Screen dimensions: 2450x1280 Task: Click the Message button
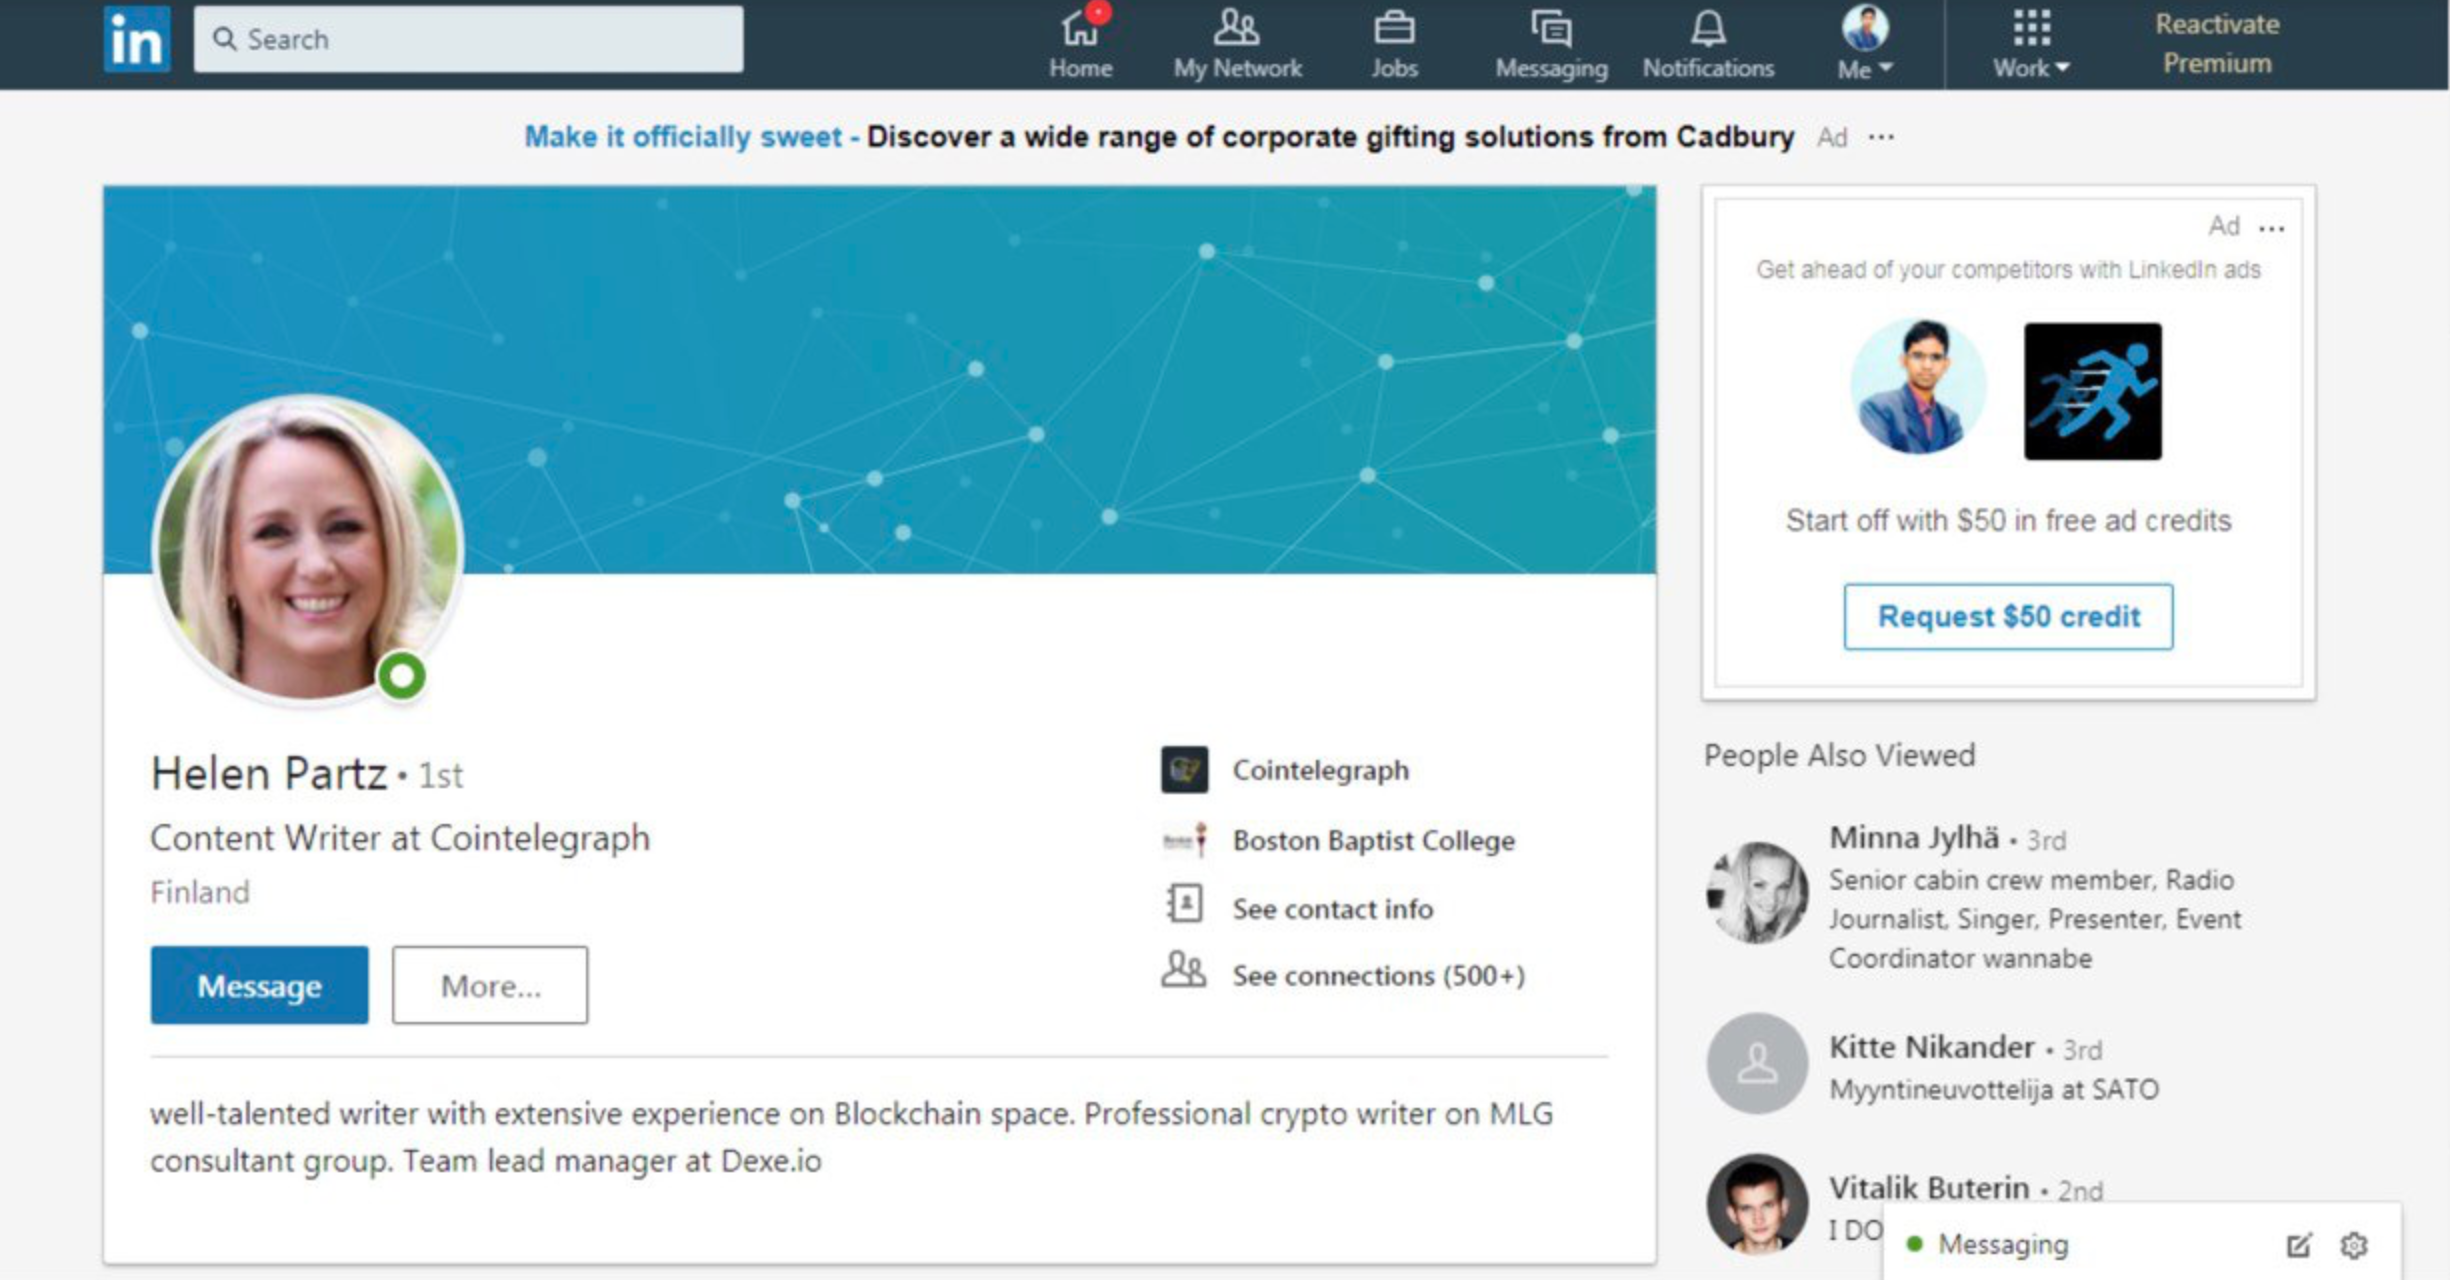coord(259,985)
